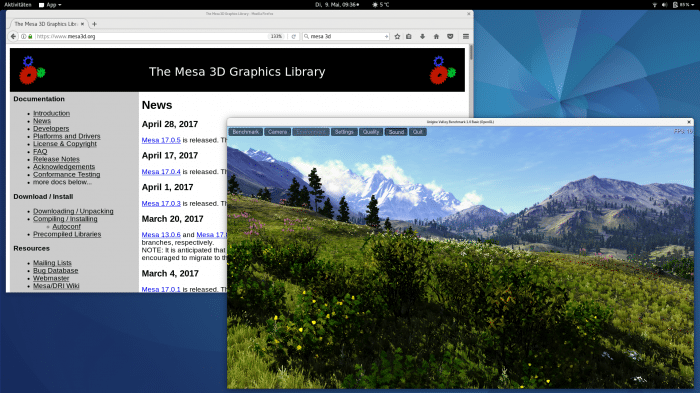Image resolution: width=700 pixels, height=393 pixels.
Task: Open the Firefox downloads arrow
Action: pyautogui.click(x=422, y=37)
